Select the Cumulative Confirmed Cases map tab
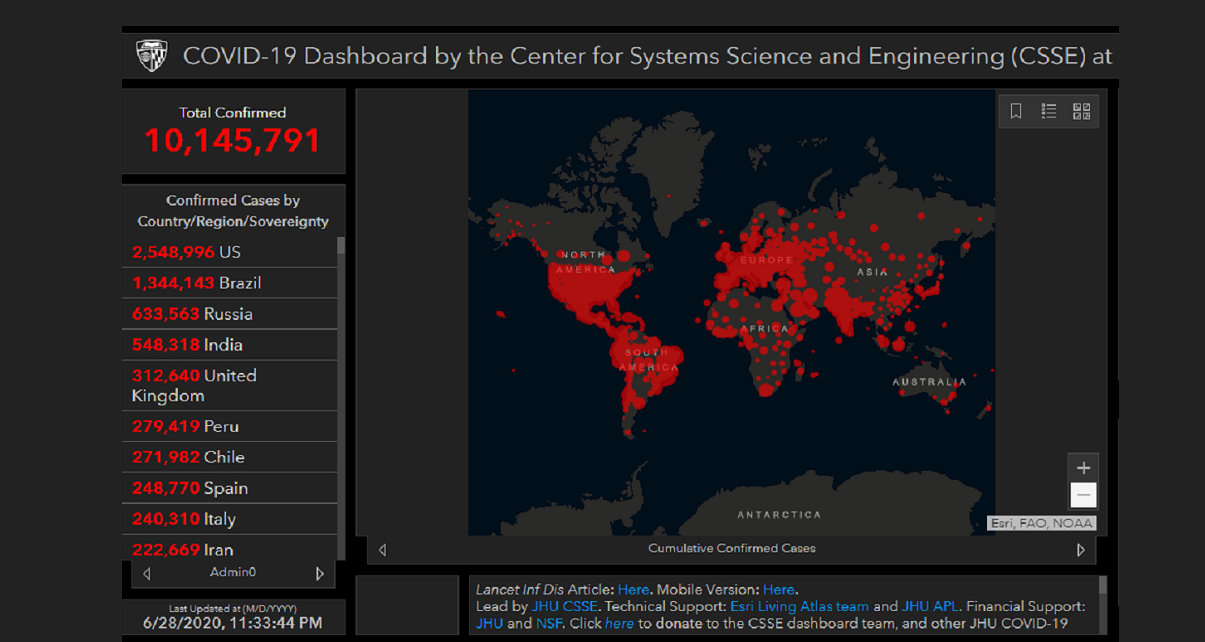 click(x=731, y=548)
